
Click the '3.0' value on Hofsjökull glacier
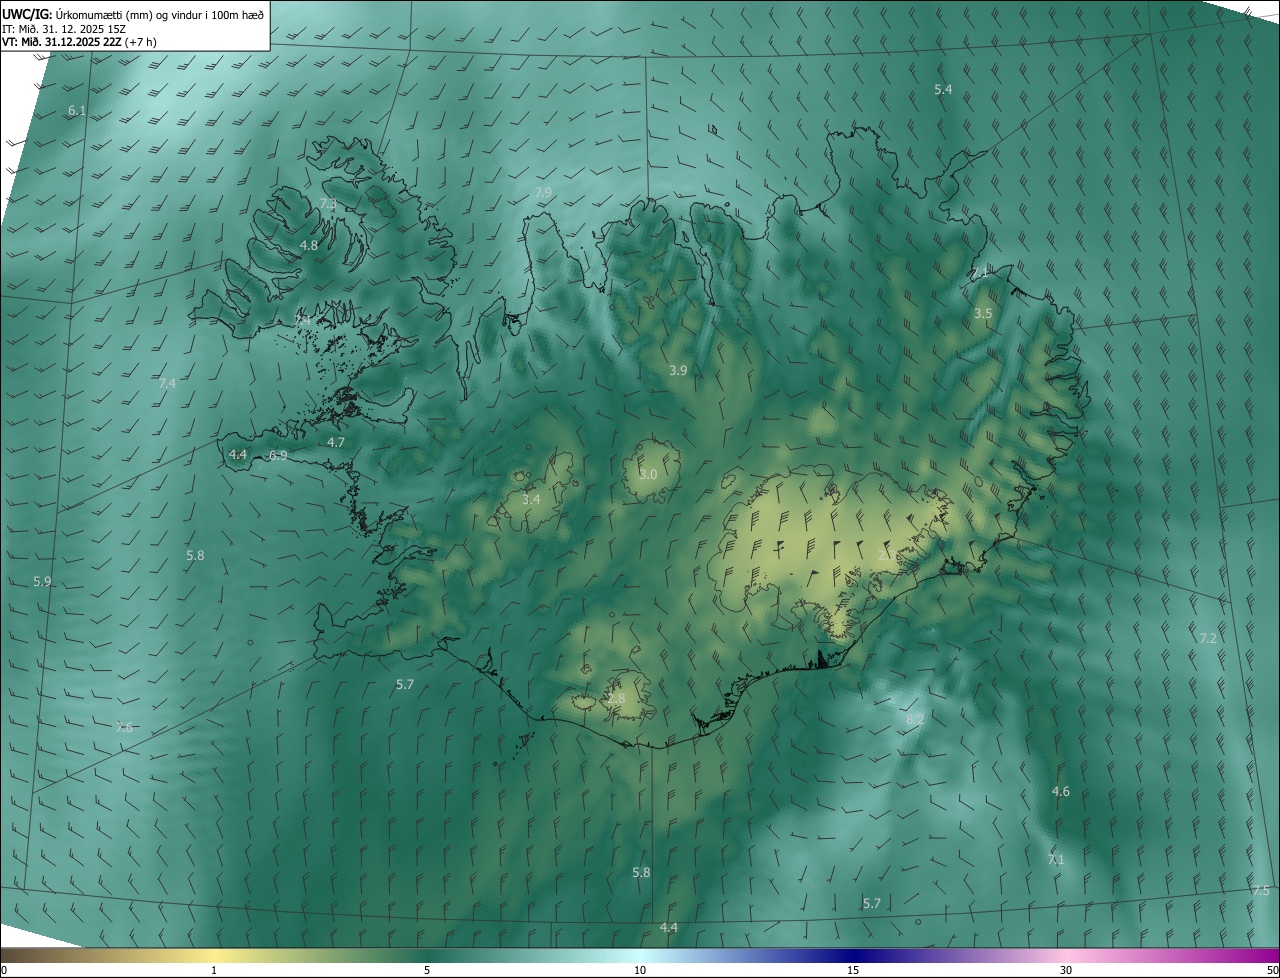tap(648, 475)
